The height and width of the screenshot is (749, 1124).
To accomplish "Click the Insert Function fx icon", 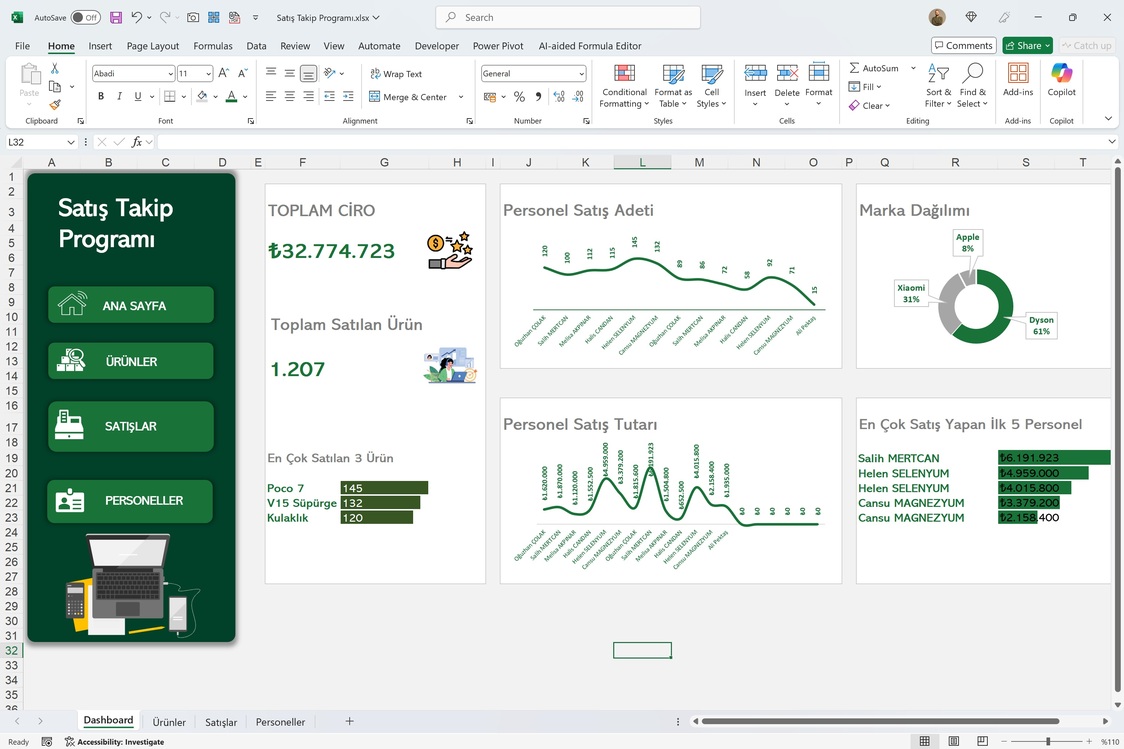I will click(137, 142).
